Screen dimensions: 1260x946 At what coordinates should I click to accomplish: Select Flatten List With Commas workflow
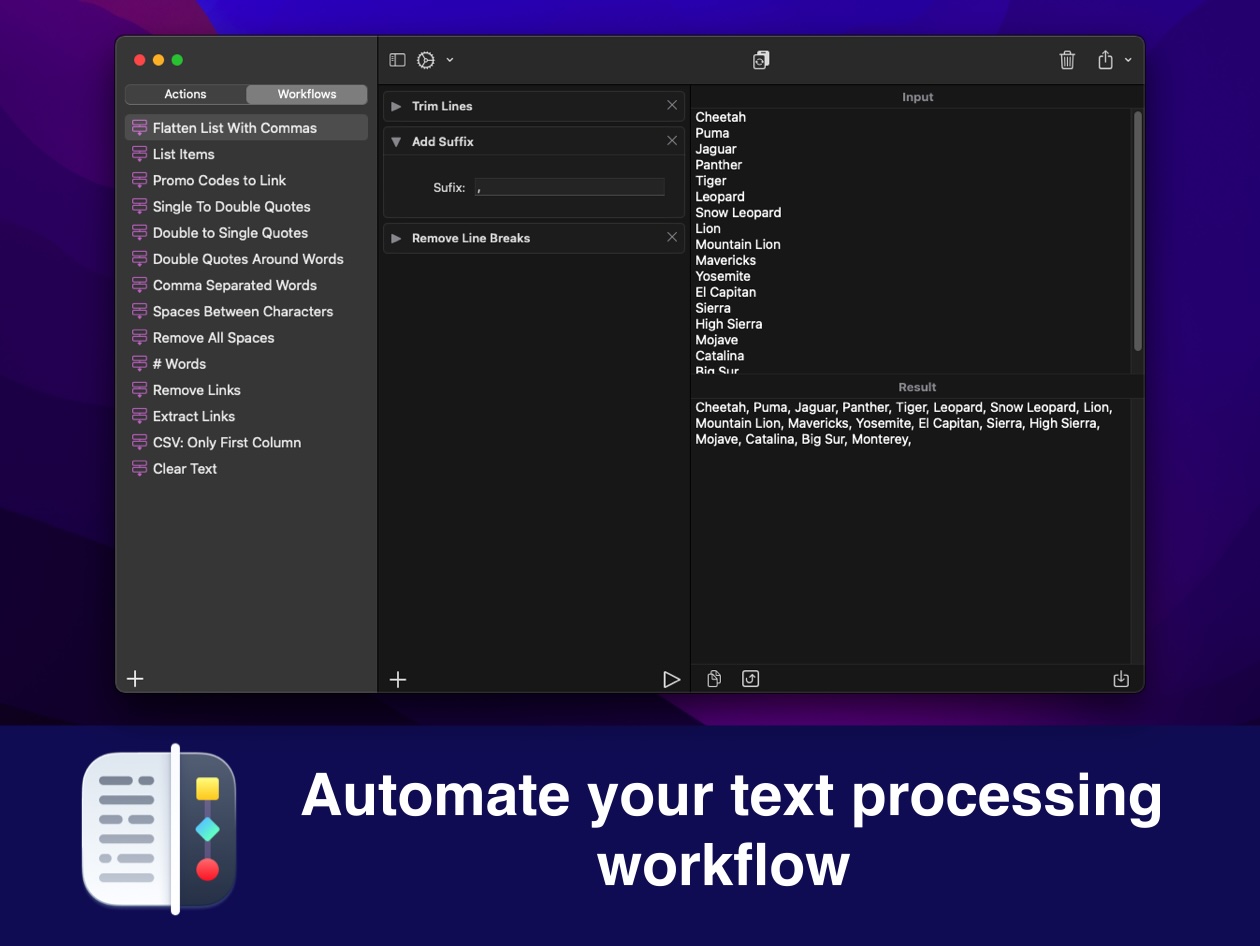tap(246, 128)
